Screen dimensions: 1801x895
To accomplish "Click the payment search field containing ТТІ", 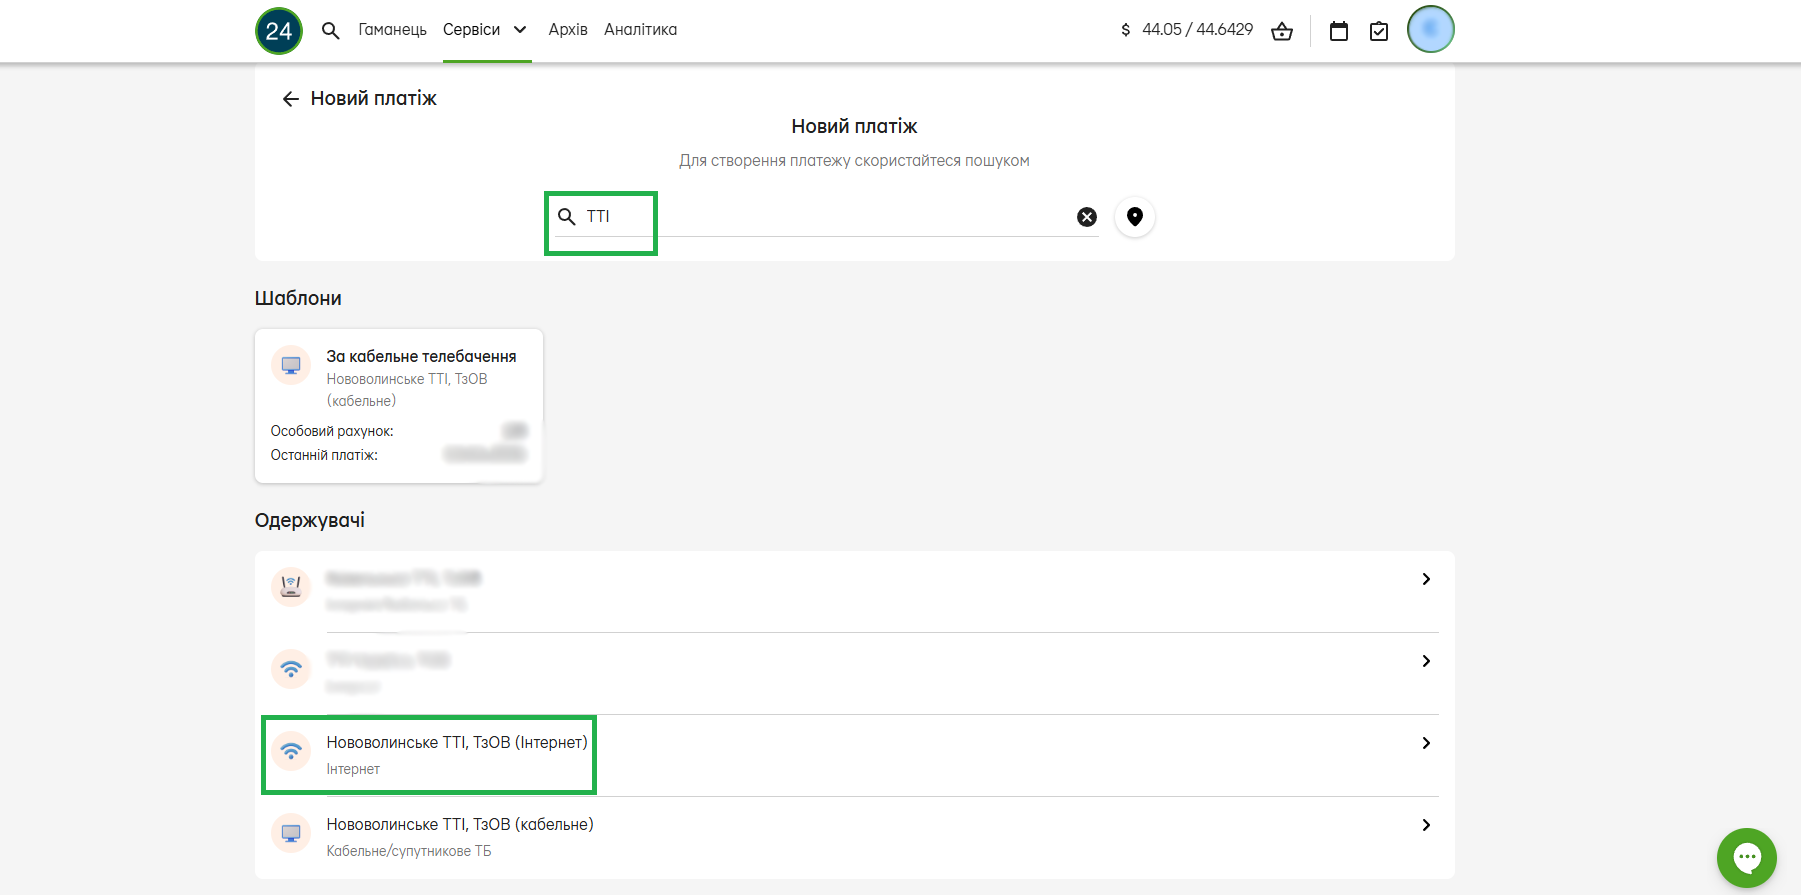I will click(826, 217).
